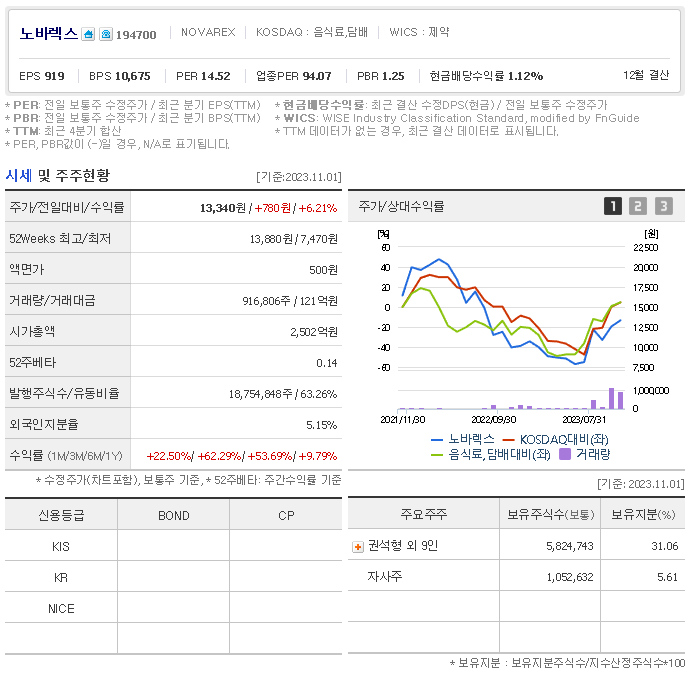
Task: Click the 52주베타 0.14 value
Action: [x=327, y=363]
